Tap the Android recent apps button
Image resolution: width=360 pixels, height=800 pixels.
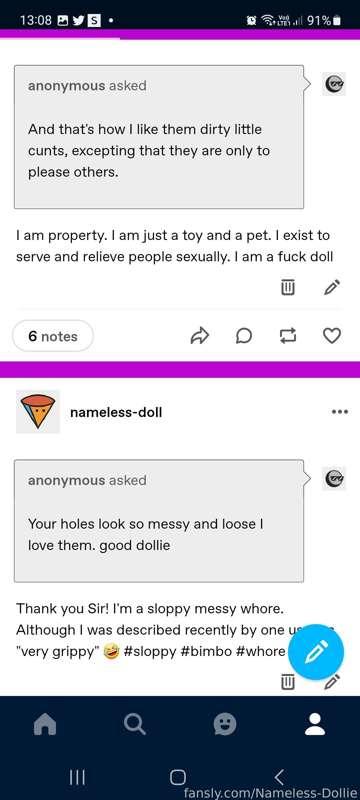(x=77, y=778)
